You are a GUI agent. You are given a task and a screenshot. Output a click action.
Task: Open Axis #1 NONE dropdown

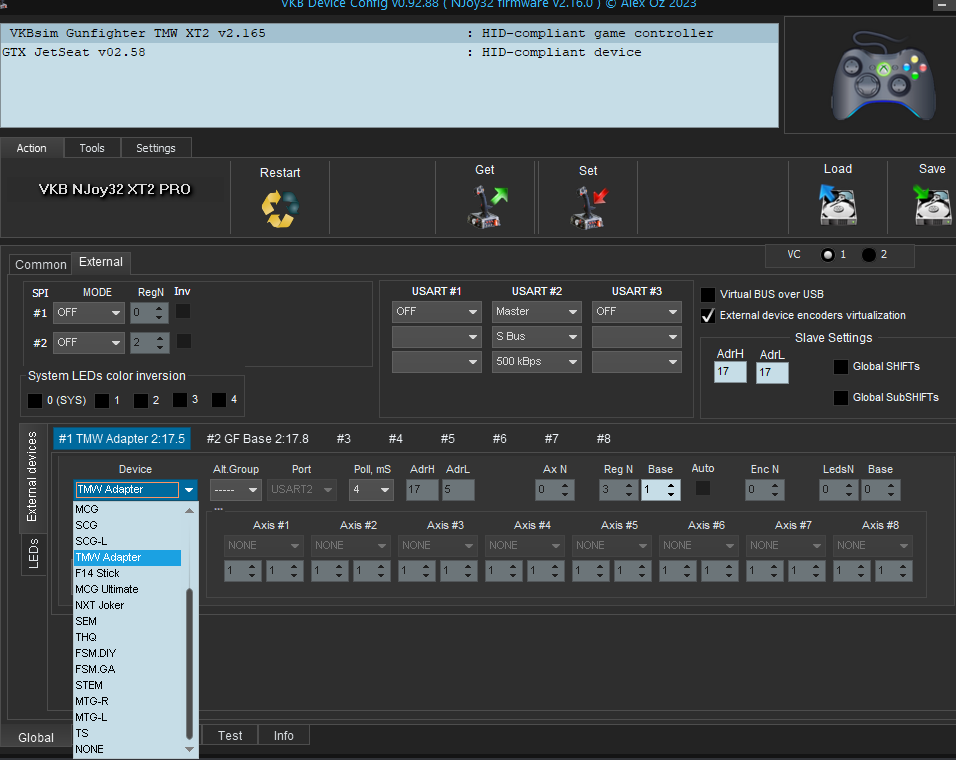(x=263, y=545)
